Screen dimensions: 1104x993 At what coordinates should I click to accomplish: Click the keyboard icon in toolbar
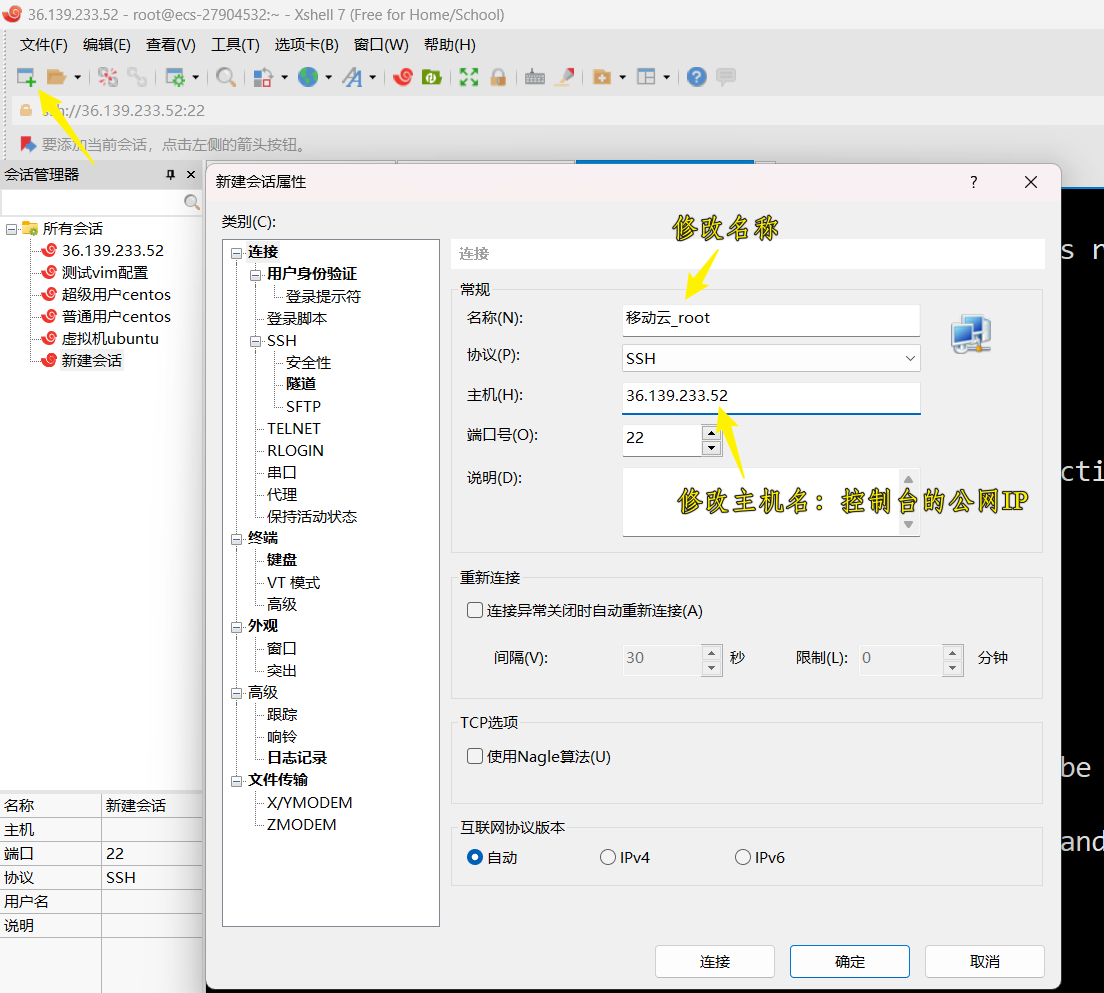point(535,77)
